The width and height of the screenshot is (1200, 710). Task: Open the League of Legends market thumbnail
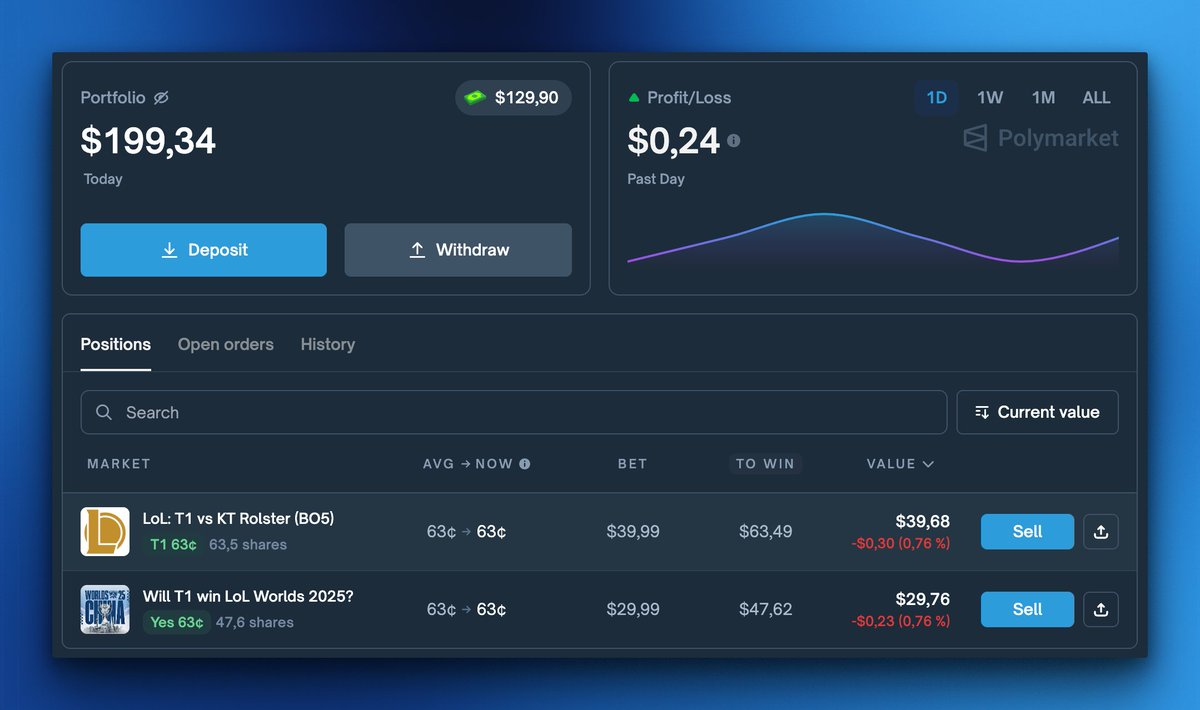[x=105, y=532]
